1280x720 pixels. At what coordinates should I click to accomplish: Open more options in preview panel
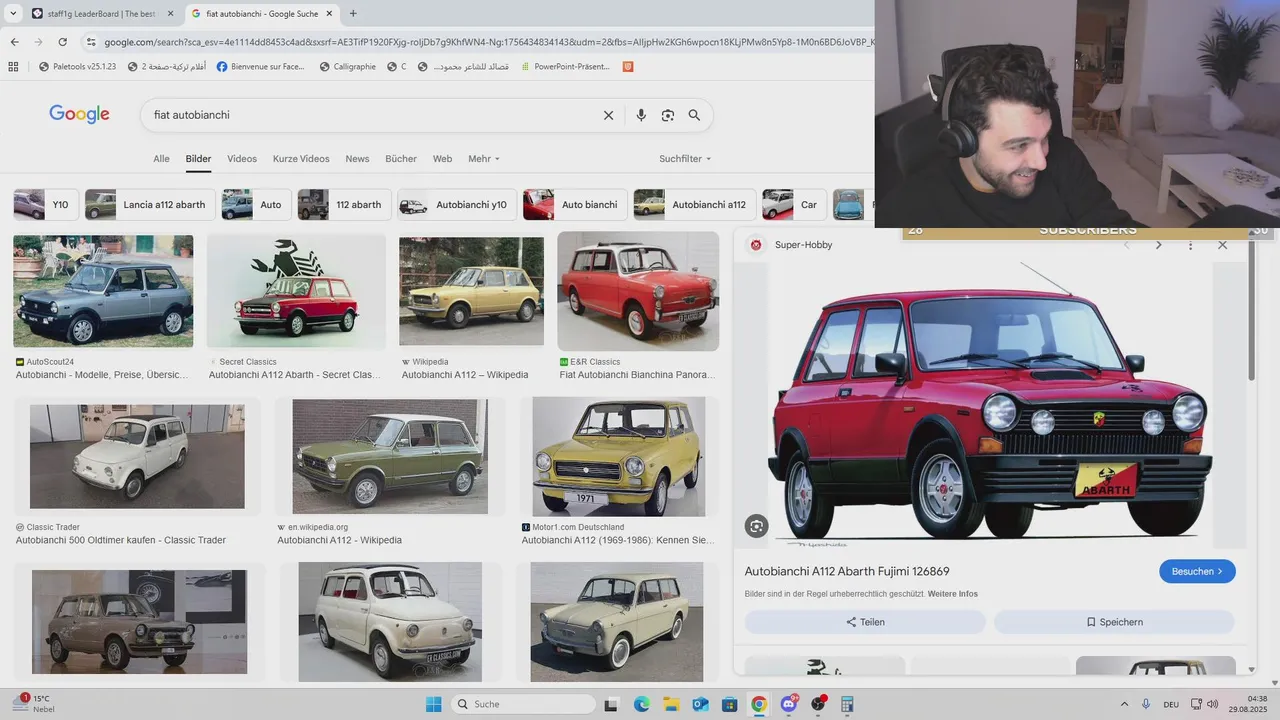[1190, 245]
